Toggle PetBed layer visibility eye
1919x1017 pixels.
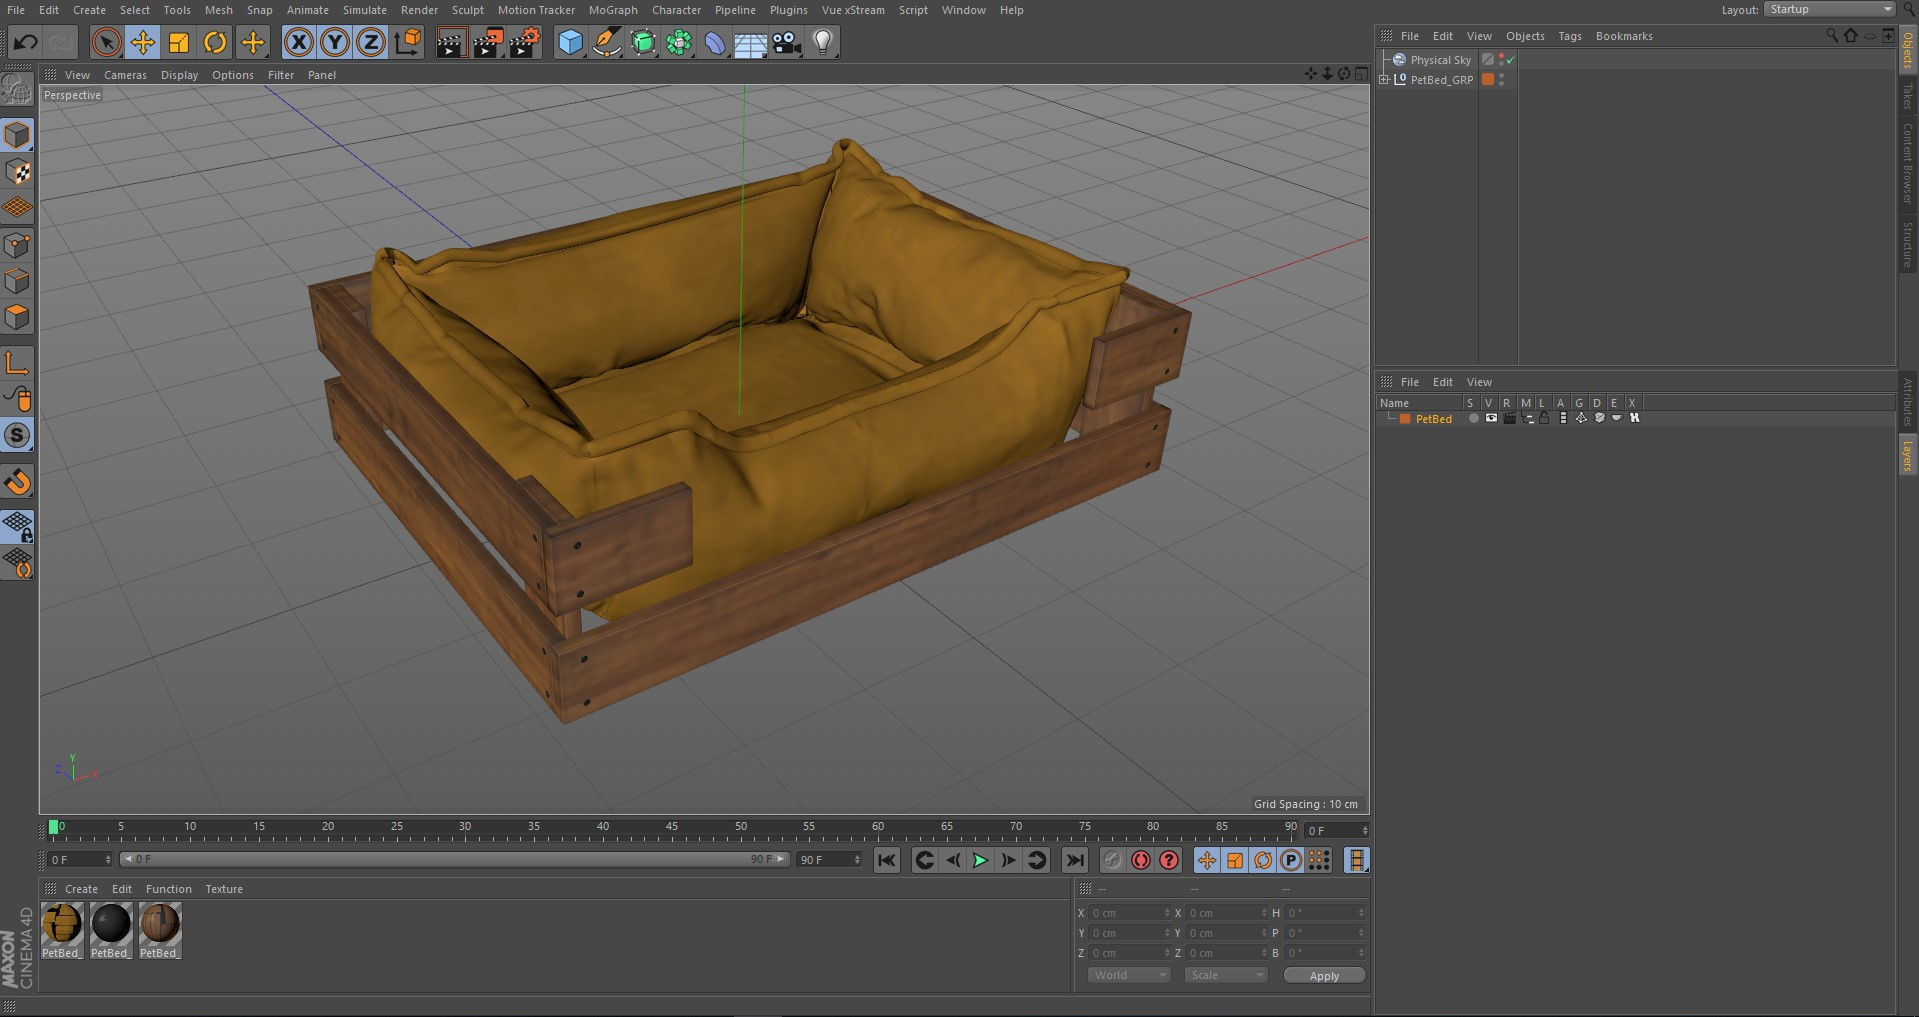click(1491, 418)
